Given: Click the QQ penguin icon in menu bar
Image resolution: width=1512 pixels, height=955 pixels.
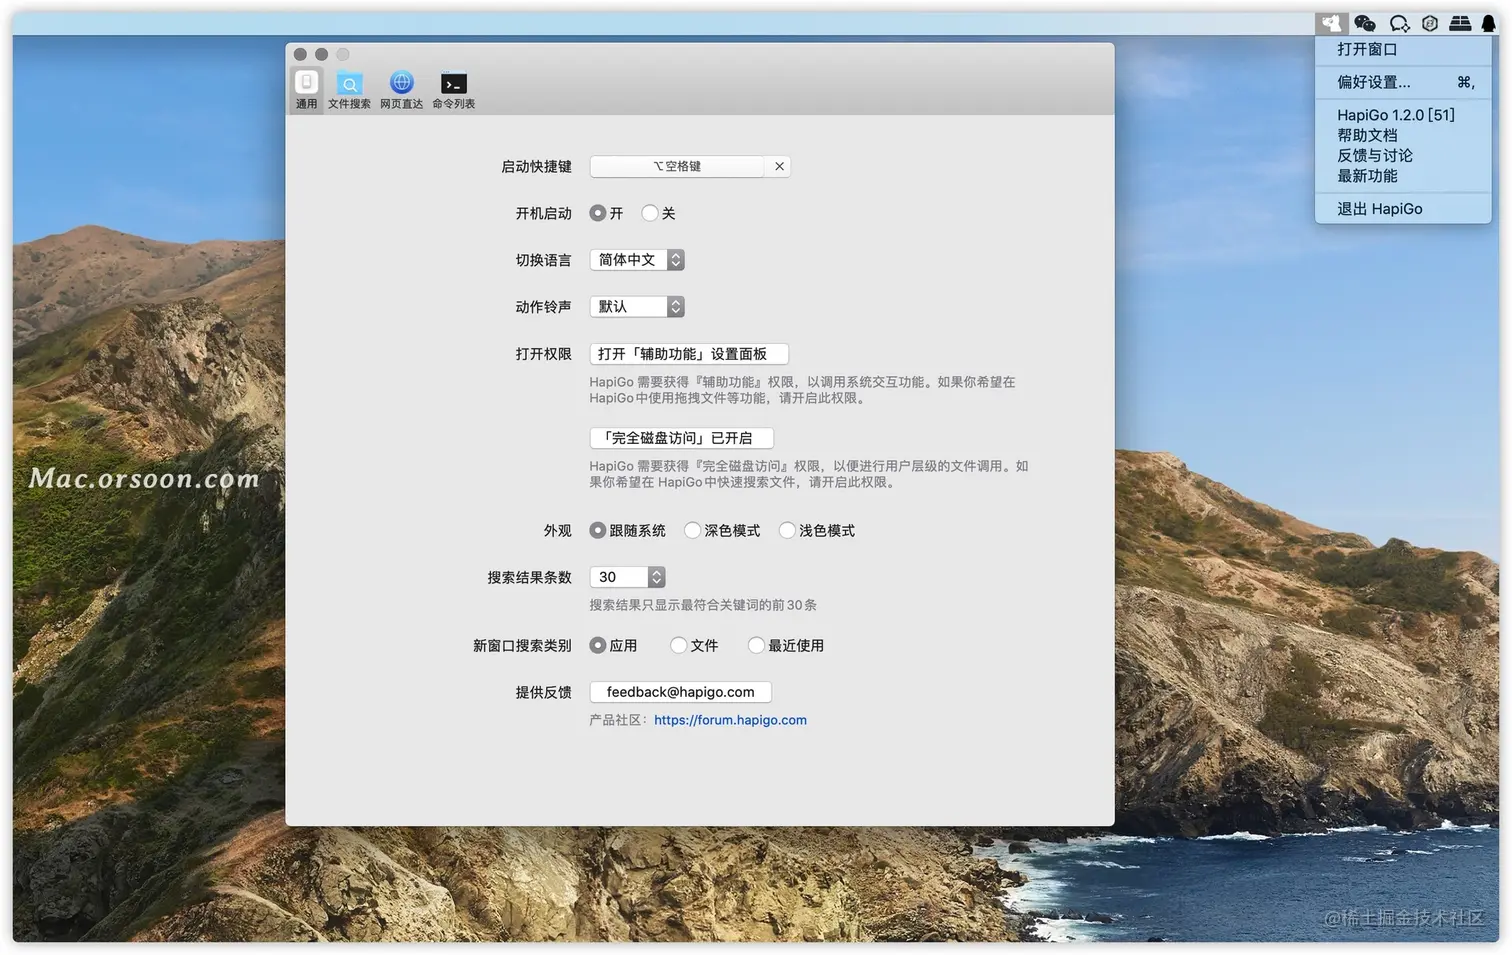Looking at the screenshot, I should tap(1488, 23).
